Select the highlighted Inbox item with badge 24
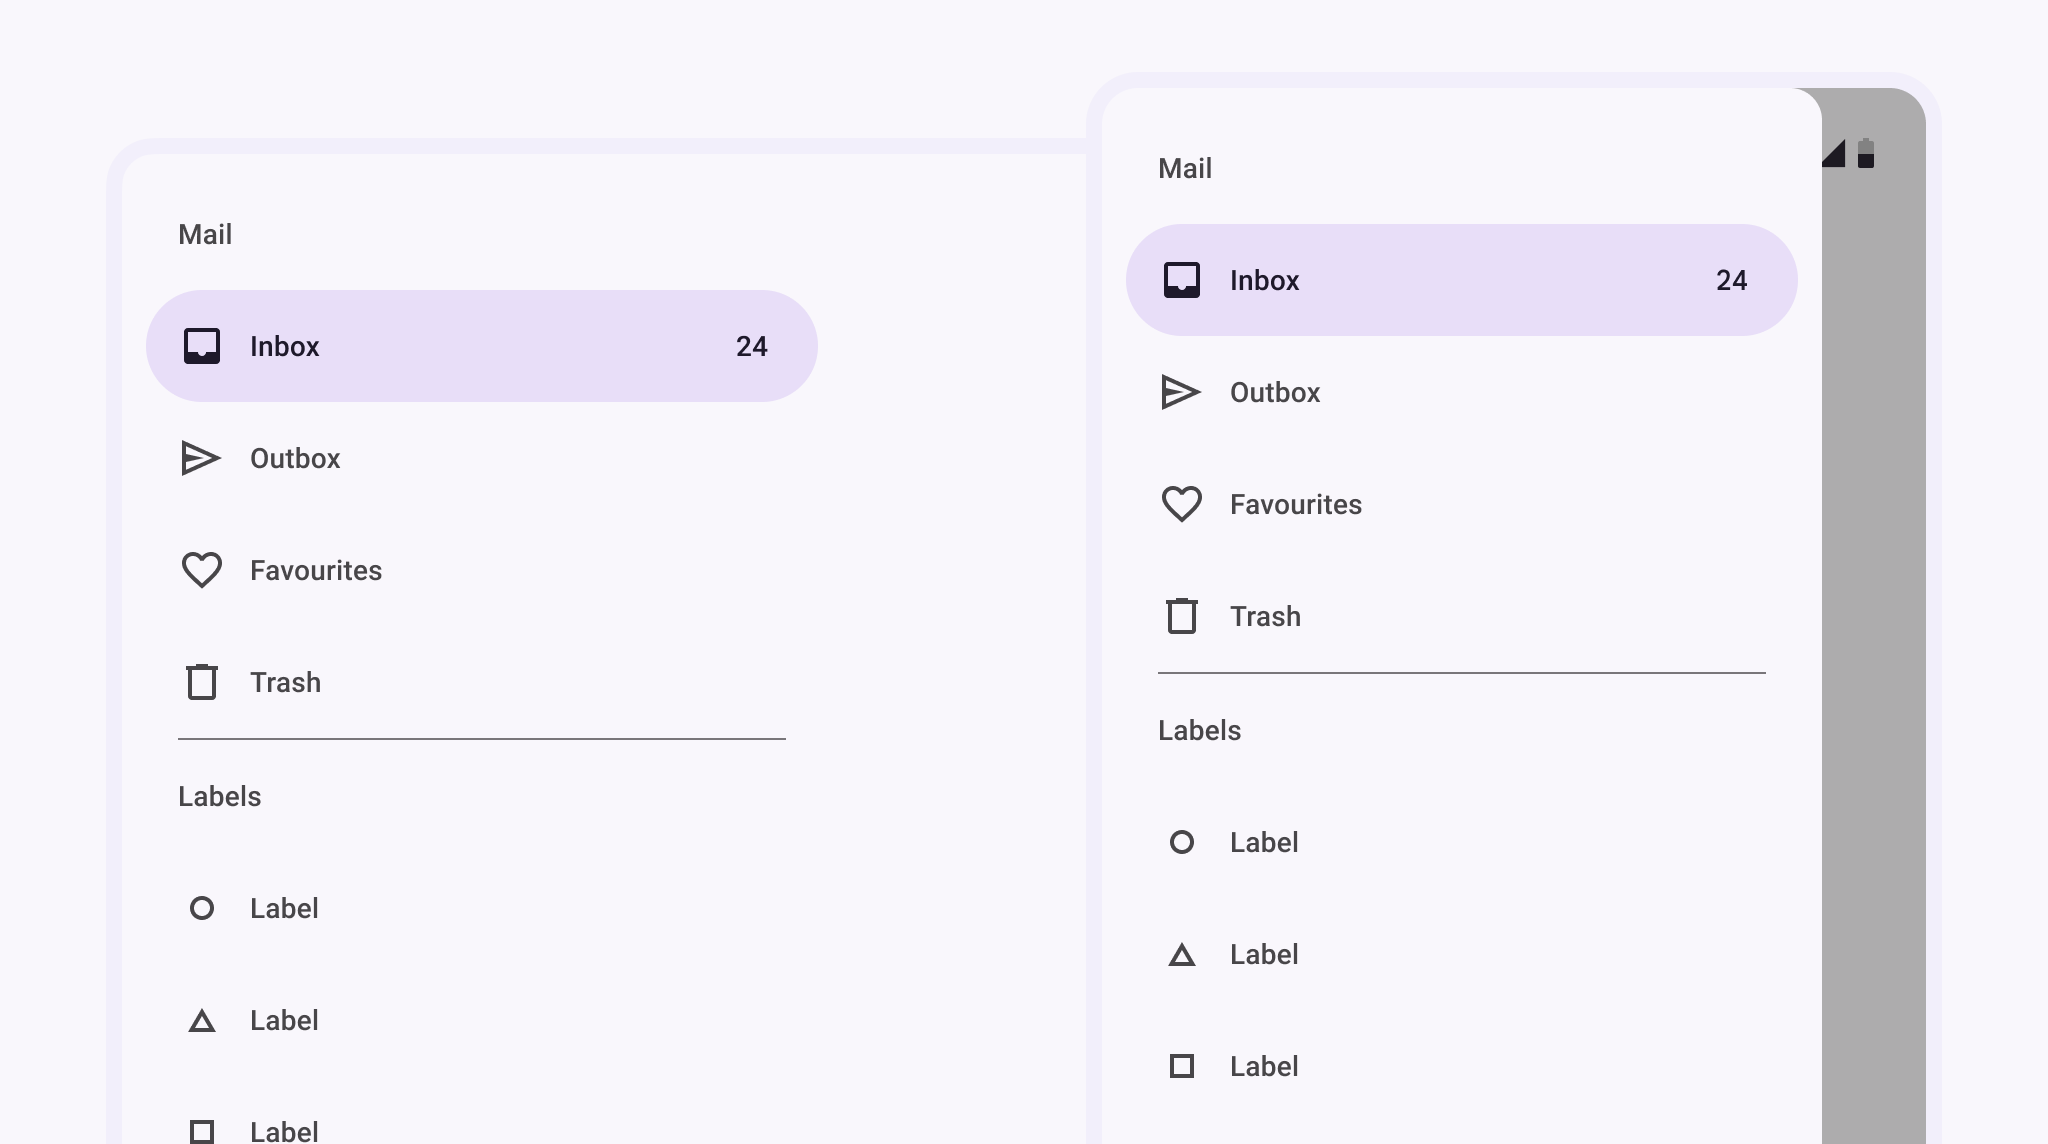2048x1144 pixels. click(x=481, y=347)
